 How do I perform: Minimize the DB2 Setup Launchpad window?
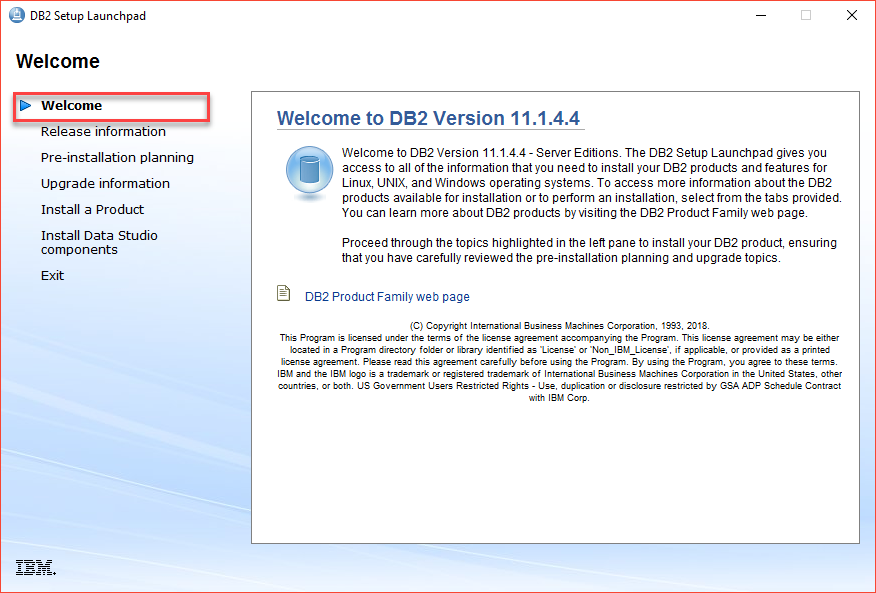[x=761, y=15]
